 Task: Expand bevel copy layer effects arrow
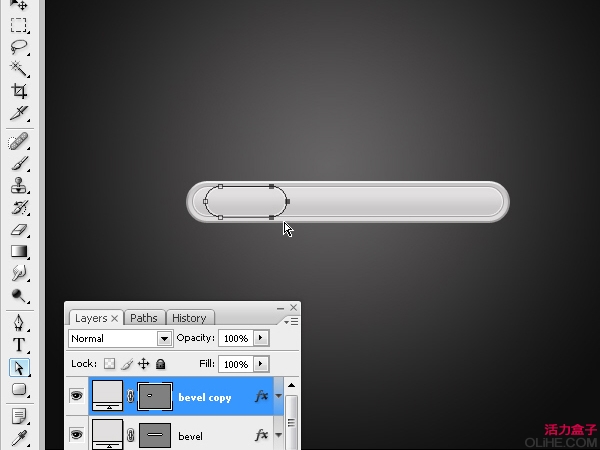click(279, 396)
